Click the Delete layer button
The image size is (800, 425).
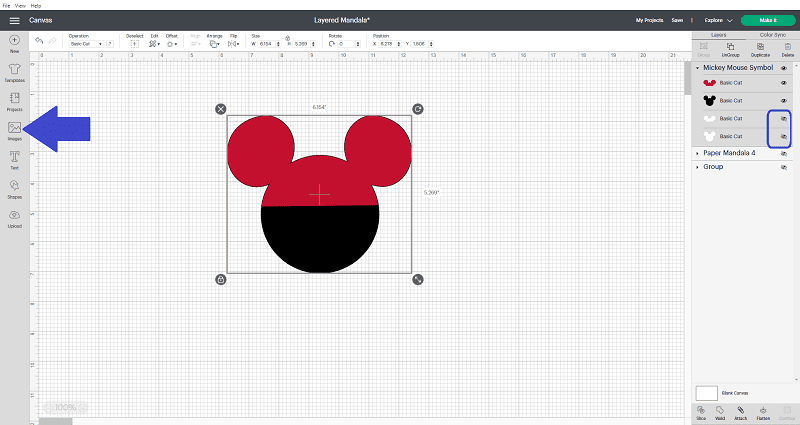click(x=787, y=49)
